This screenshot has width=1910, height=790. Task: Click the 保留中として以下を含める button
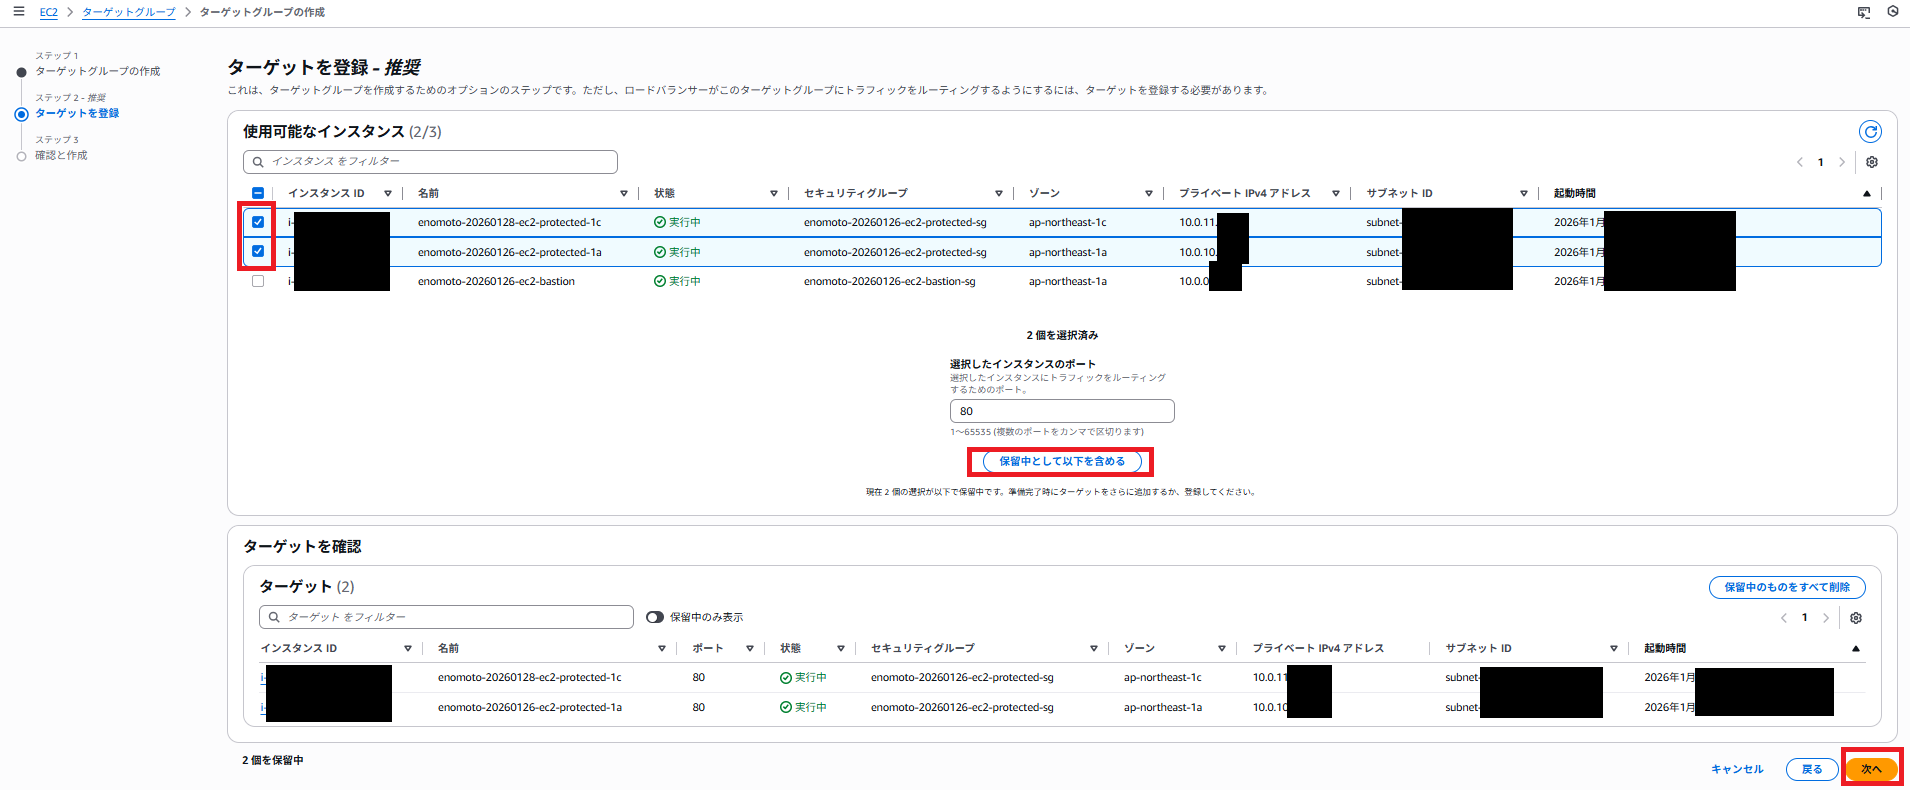(1061, 461)
